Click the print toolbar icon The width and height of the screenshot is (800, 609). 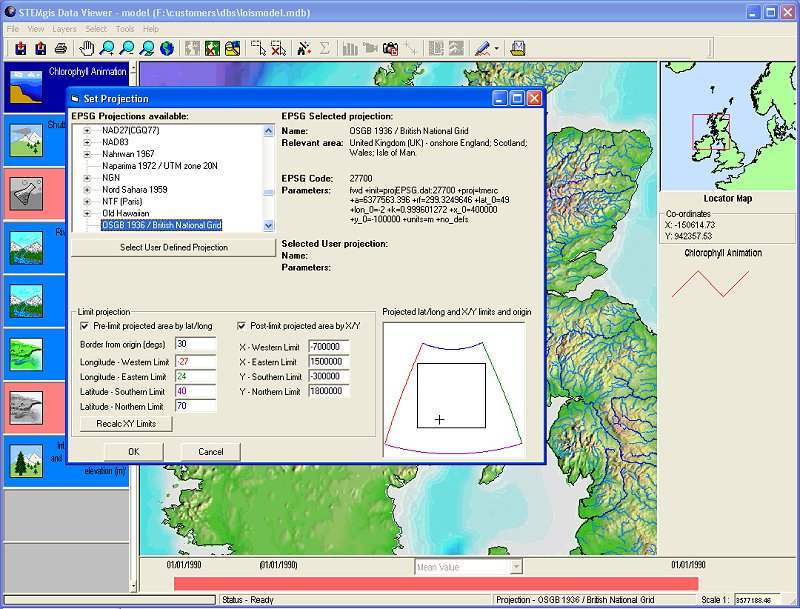click(61, 48)
